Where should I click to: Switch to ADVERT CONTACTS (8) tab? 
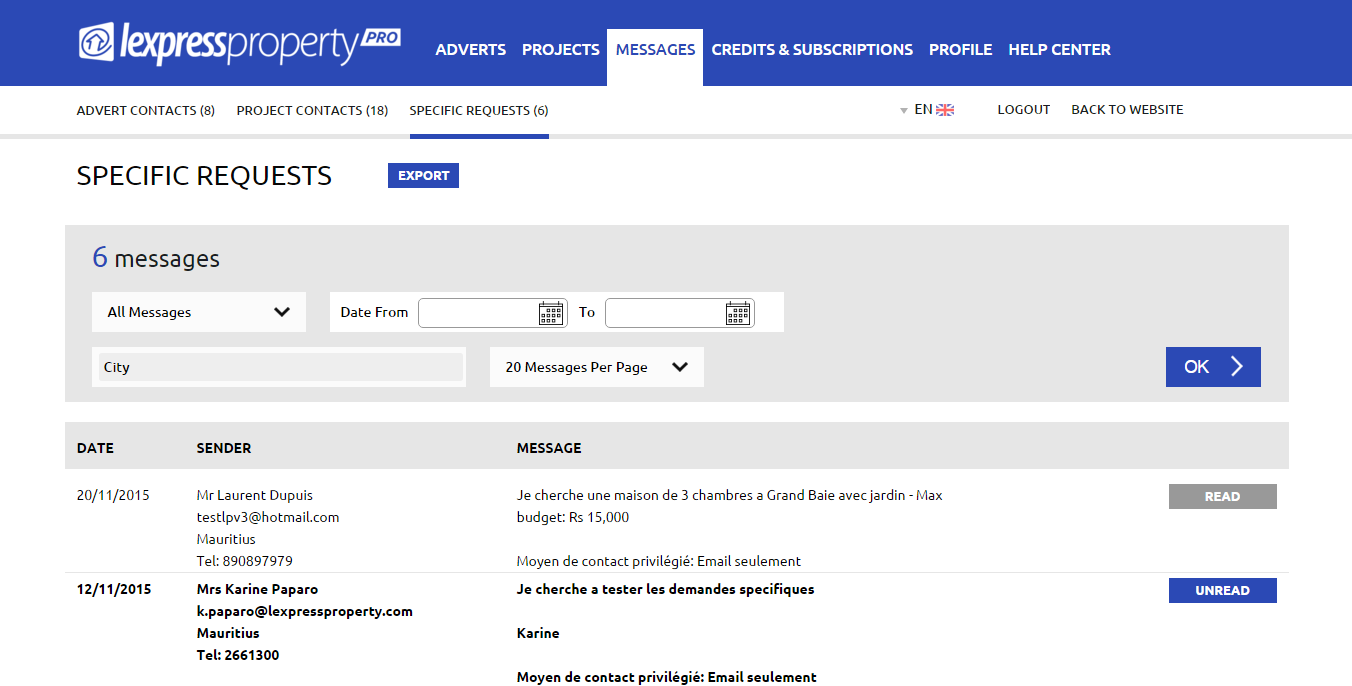pos(146,110)
